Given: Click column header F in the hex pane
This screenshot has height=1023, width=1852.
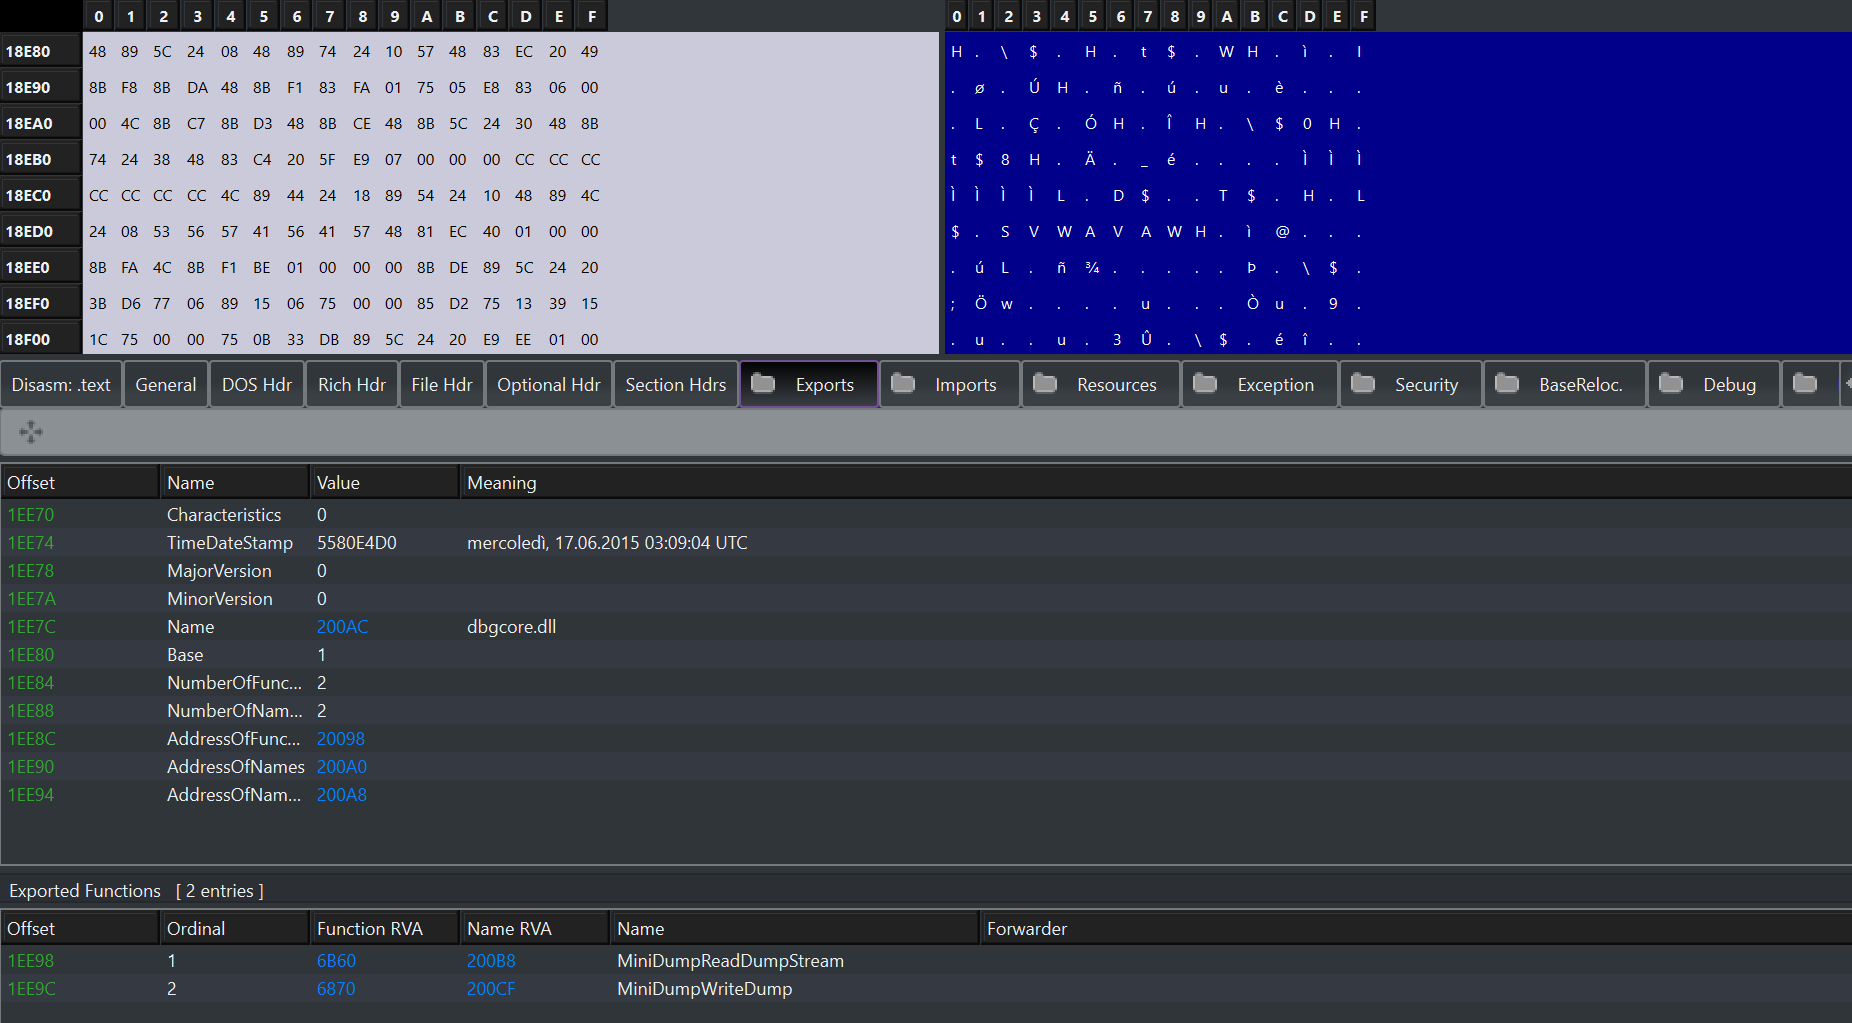Looking at the screenshot, I should click(x=592, y=16).
